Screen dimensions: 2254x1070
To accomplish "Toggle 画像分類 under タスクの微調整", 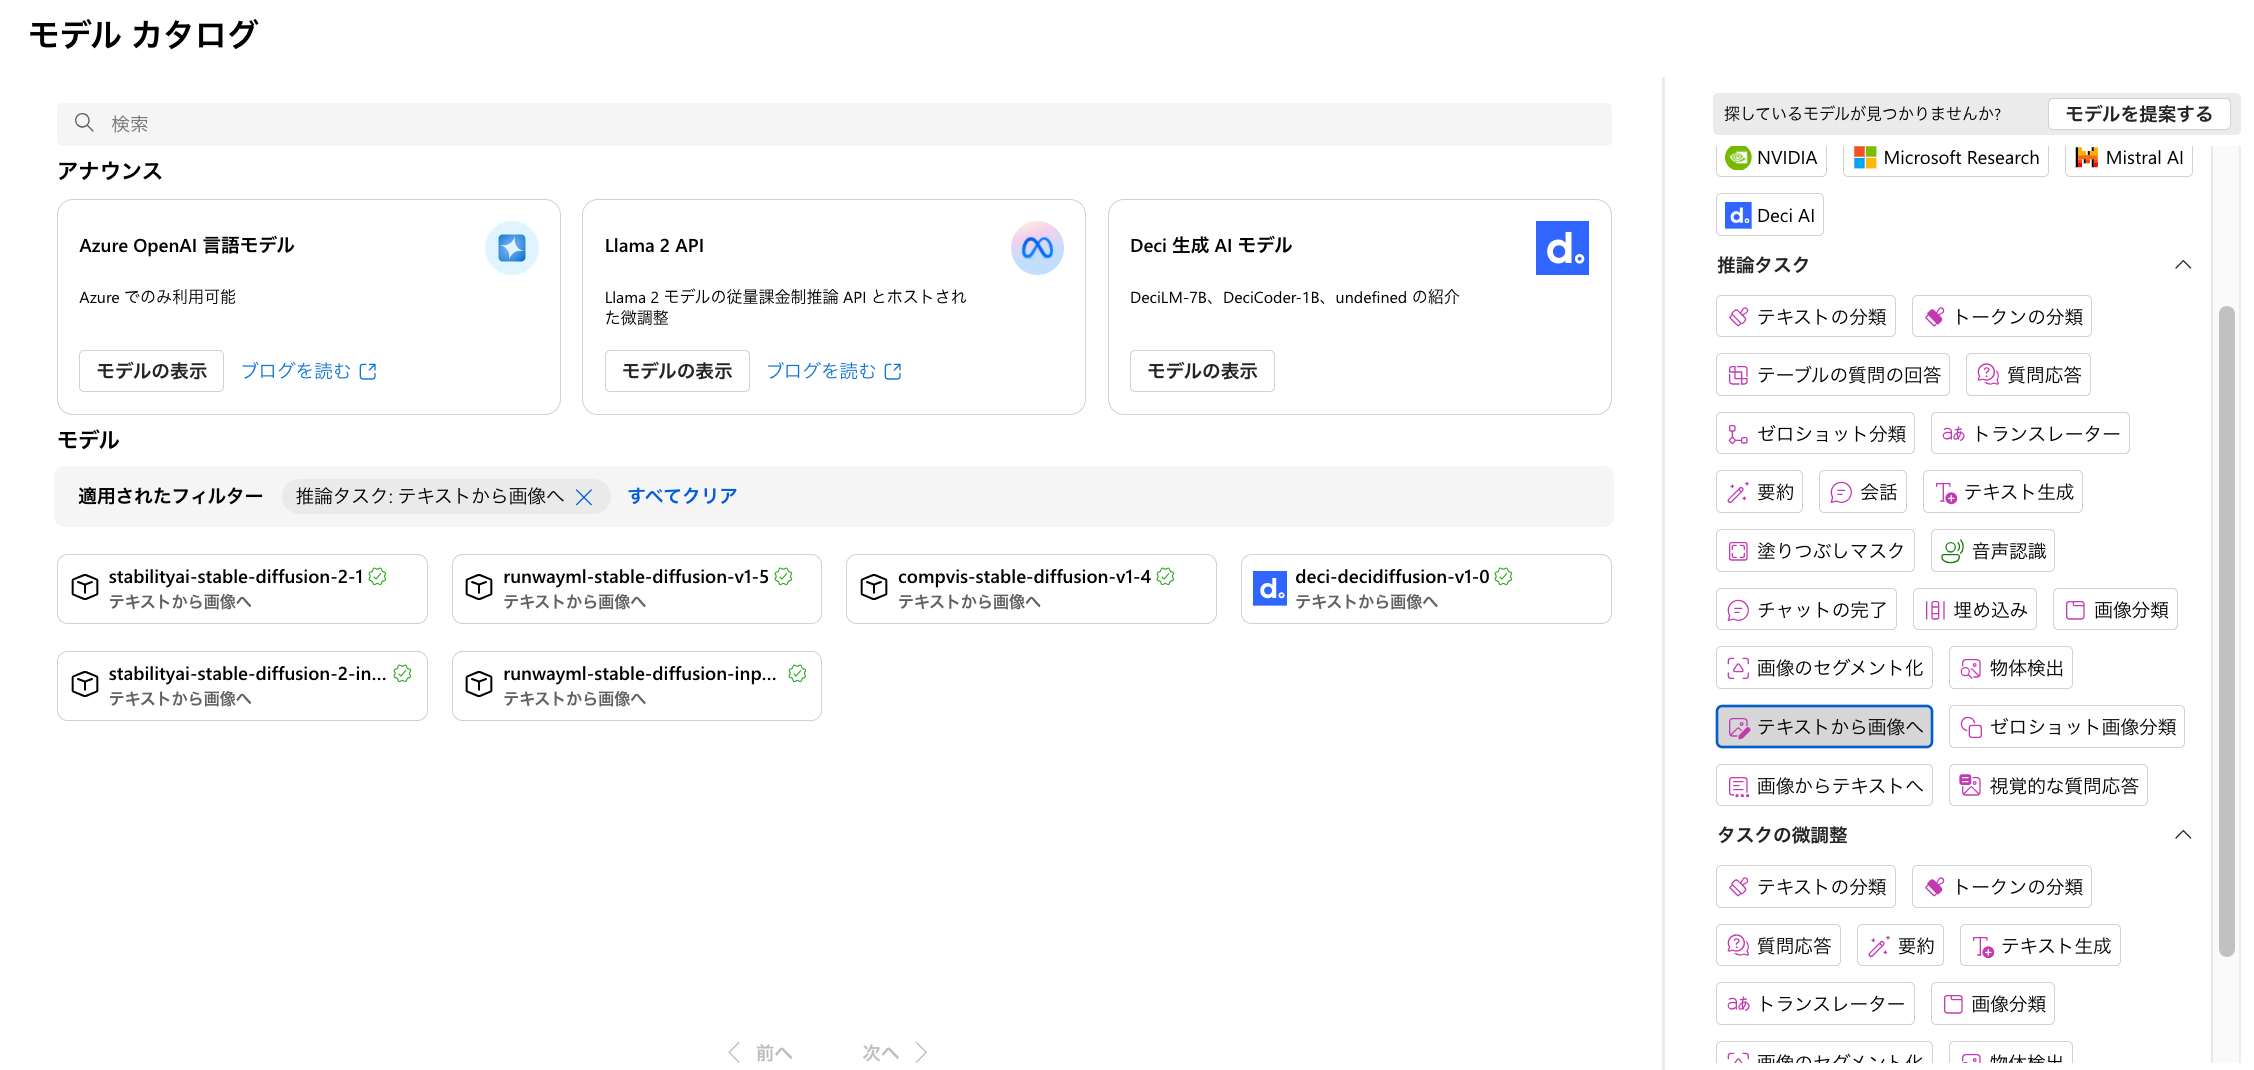I will pyautogui.click(x=1993, y=1004).
